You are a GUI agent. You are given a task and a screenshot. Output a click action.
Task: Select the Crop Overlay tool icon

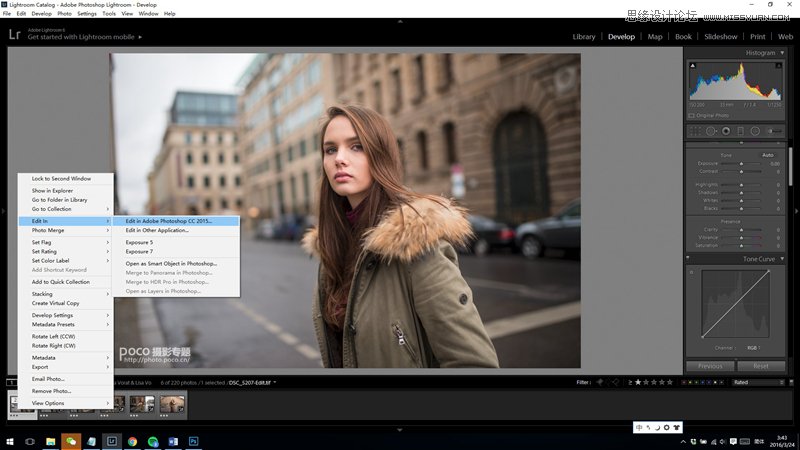coord(695,131)
